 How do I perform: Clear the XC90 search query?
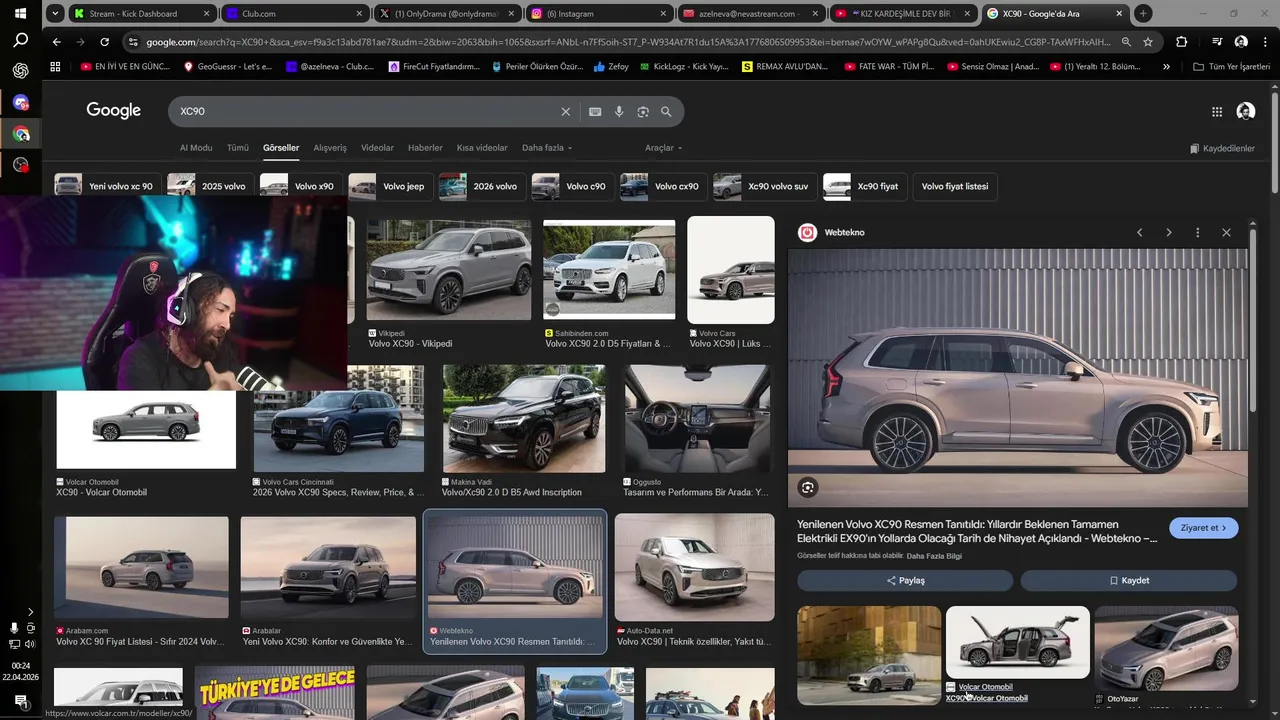[565, 112]
